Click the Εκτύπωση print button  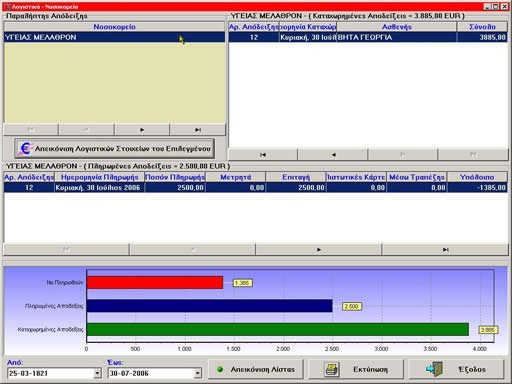point(356,369)
